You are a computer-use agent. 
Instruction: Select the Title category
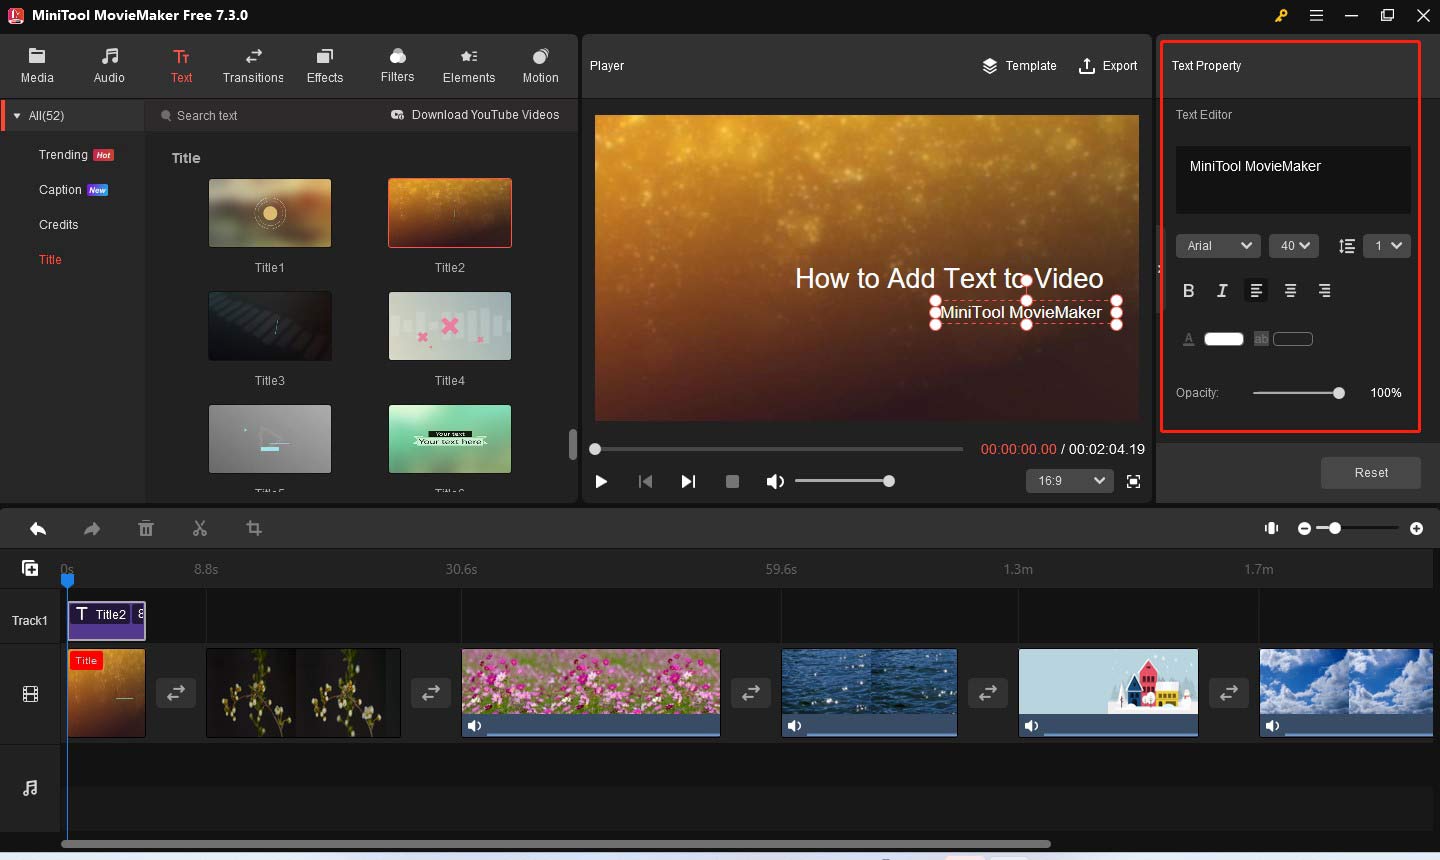[50, 260]
